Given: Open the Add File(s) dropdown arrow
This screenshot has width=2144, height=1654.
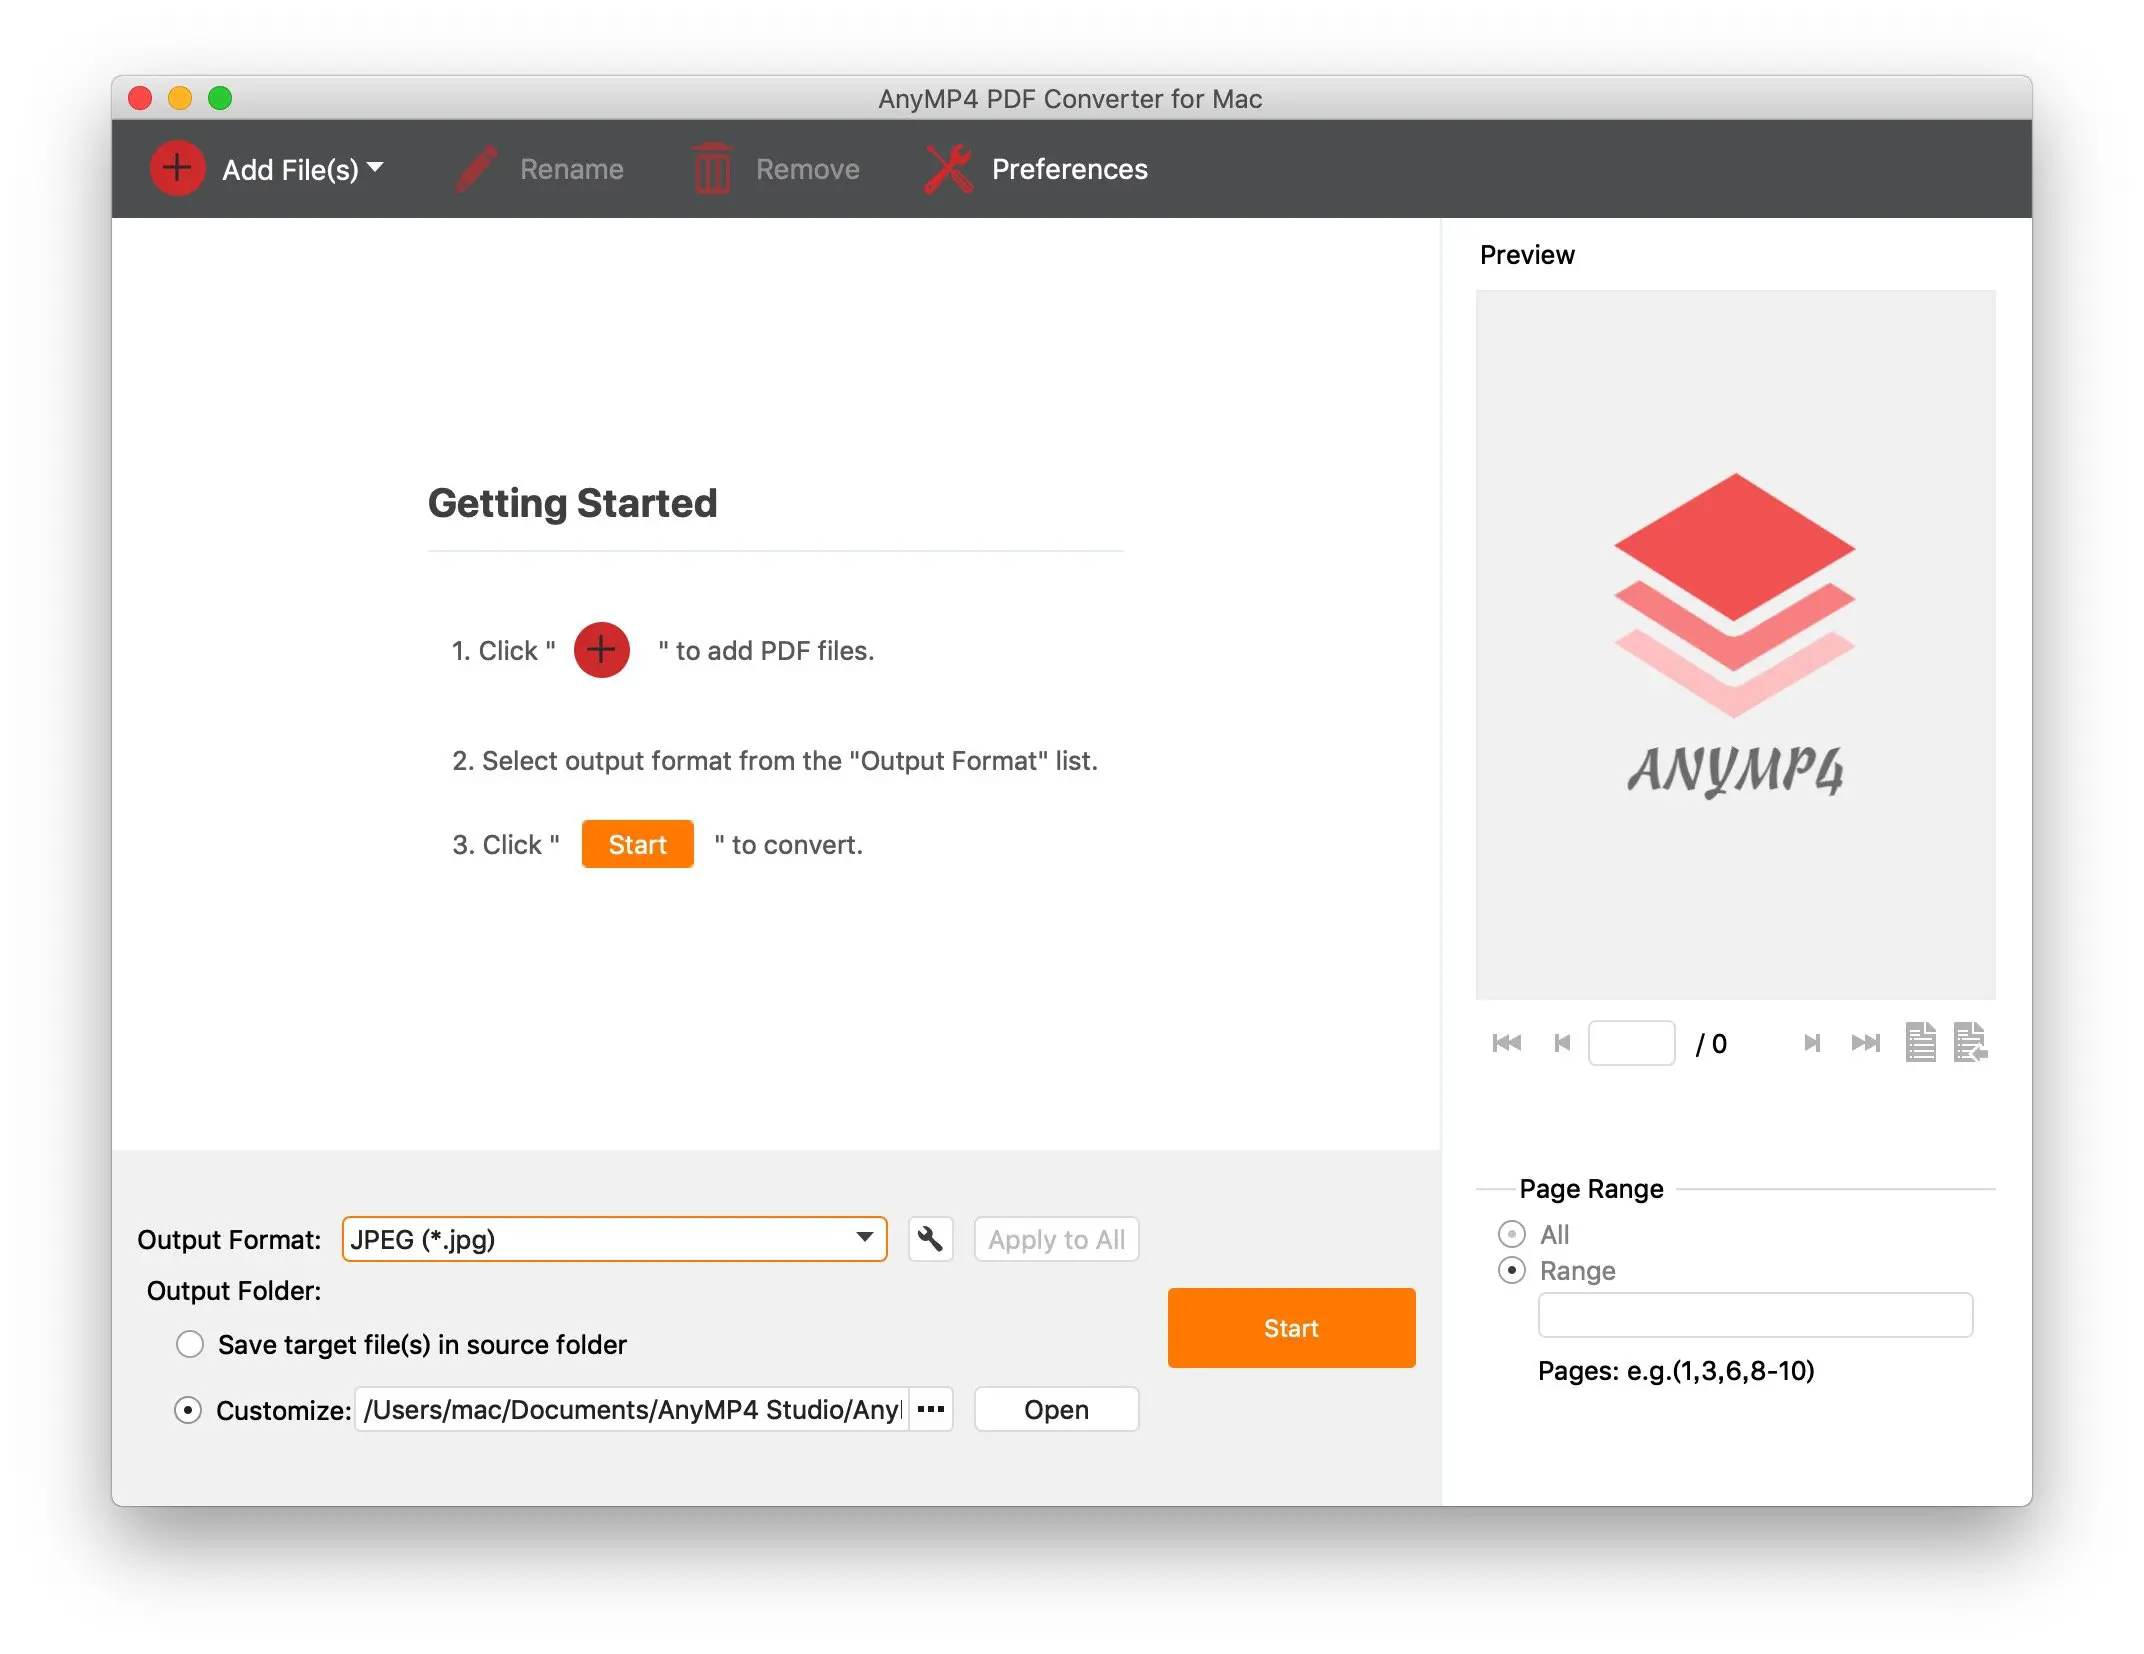Looking at the screenshot, I should click(x=376, y=167).
